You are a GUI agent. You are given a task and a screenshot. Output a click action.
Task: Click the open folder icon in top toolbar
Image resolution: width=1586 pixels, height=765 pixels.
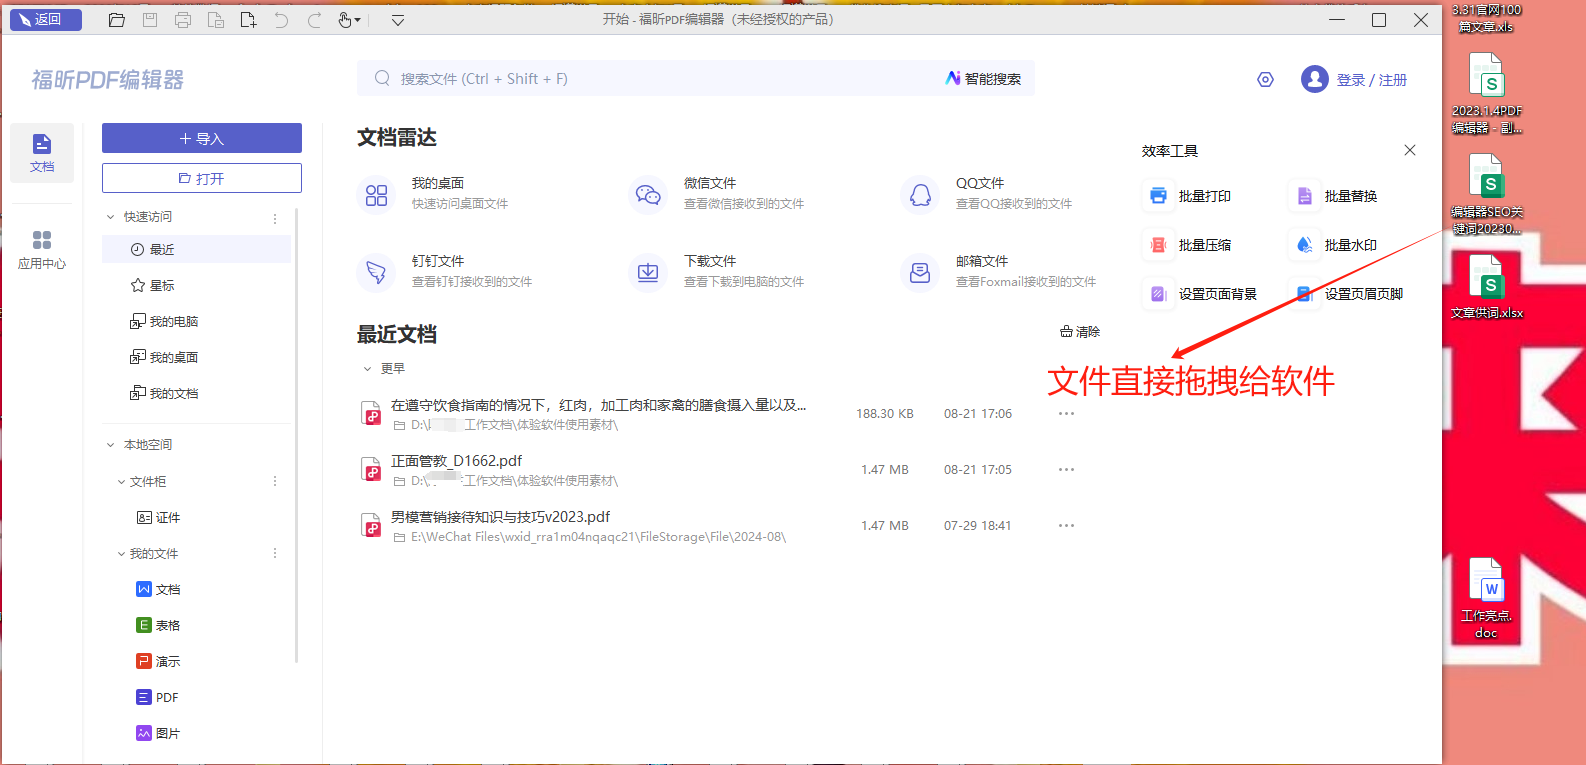[x=117, y=20]
